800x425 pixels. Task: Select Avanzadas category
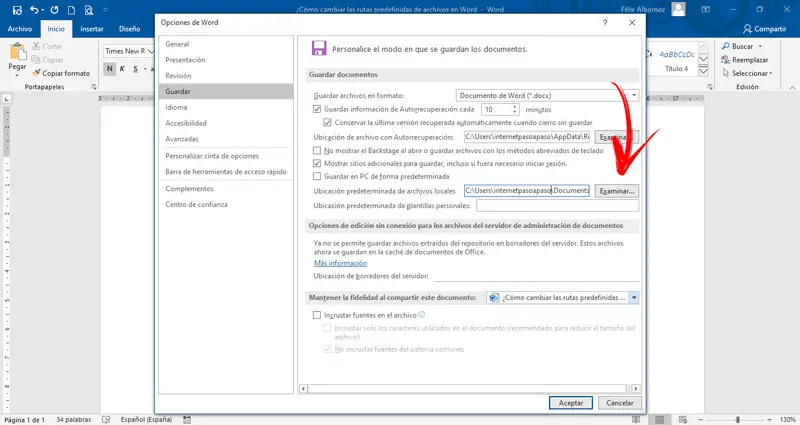(x=226, y=139)
